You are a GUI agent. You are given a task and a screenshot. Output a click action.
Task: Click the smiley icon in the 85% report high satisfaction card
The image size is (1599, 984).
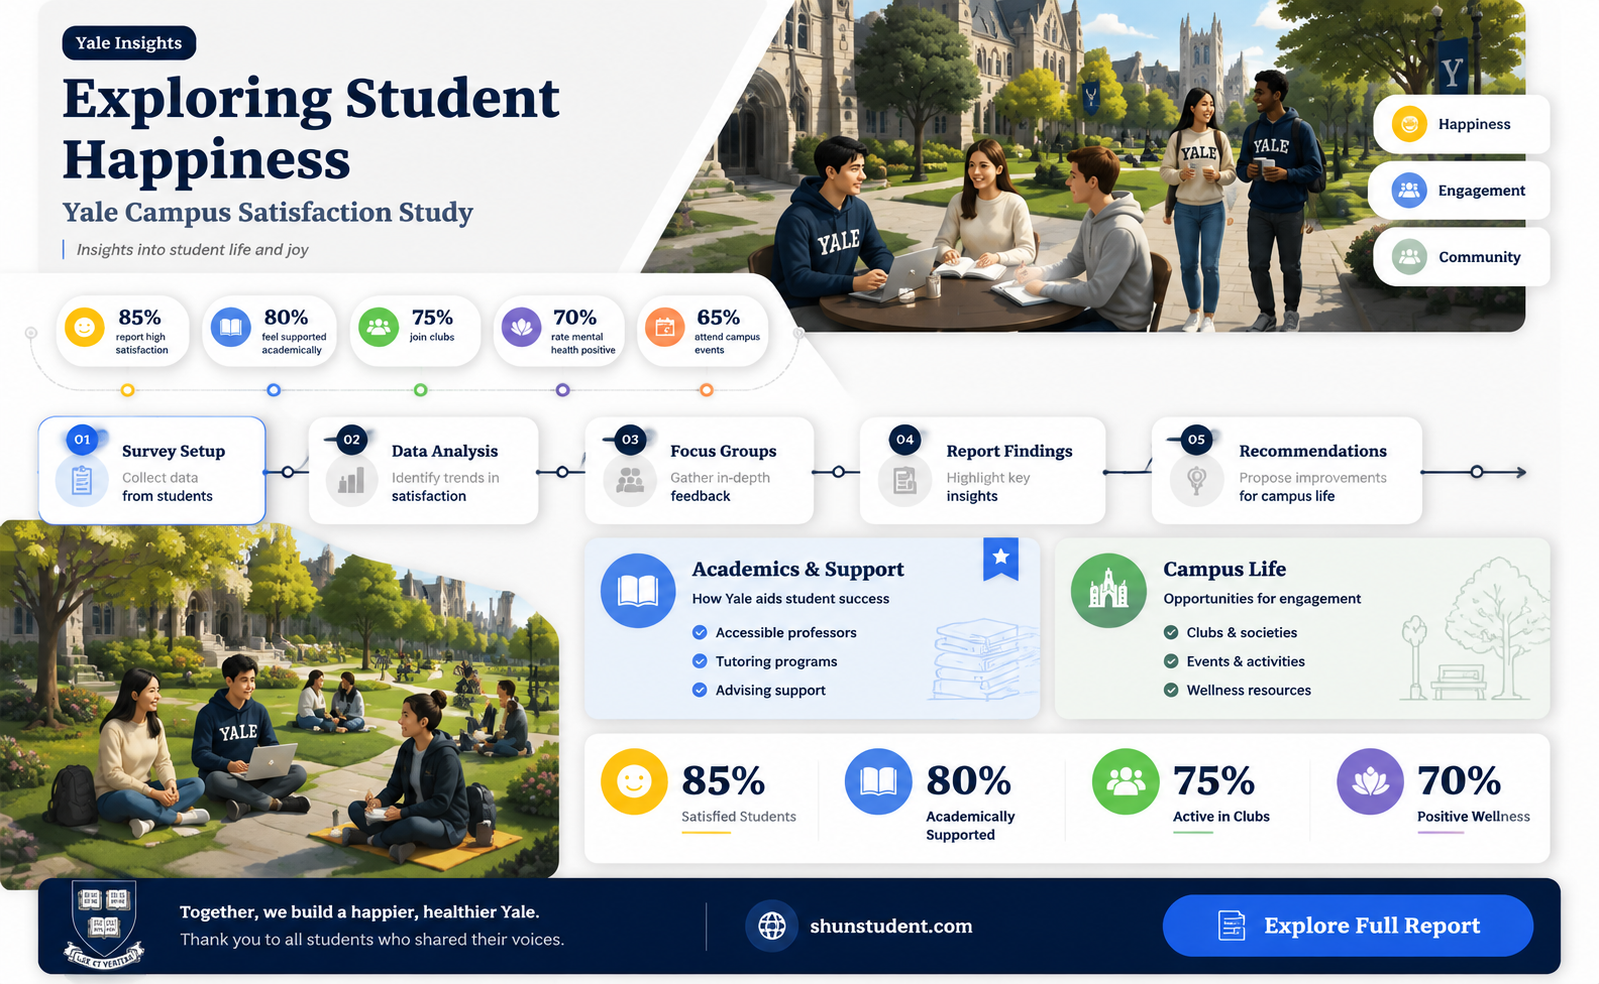tap(85, 328)
